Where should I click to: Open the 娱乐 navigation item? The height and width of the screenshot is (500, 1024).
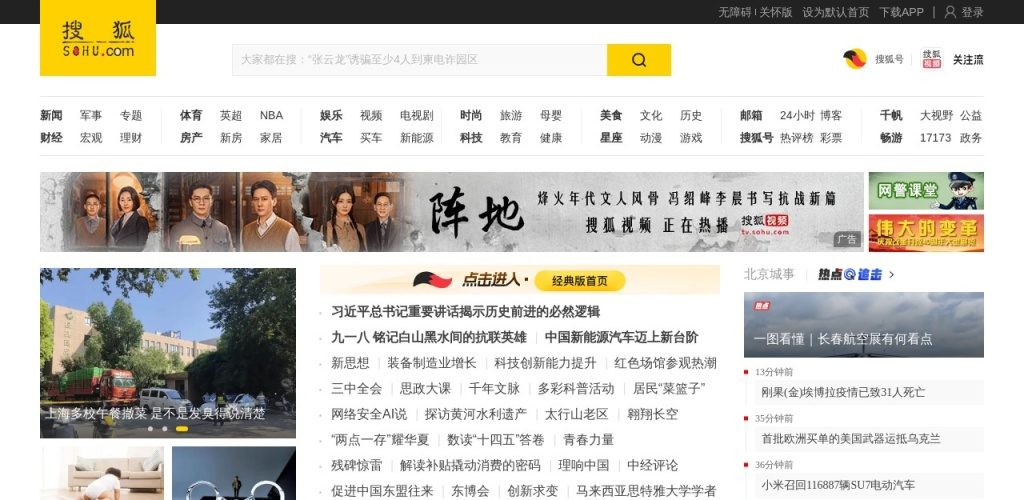point(331,116)
